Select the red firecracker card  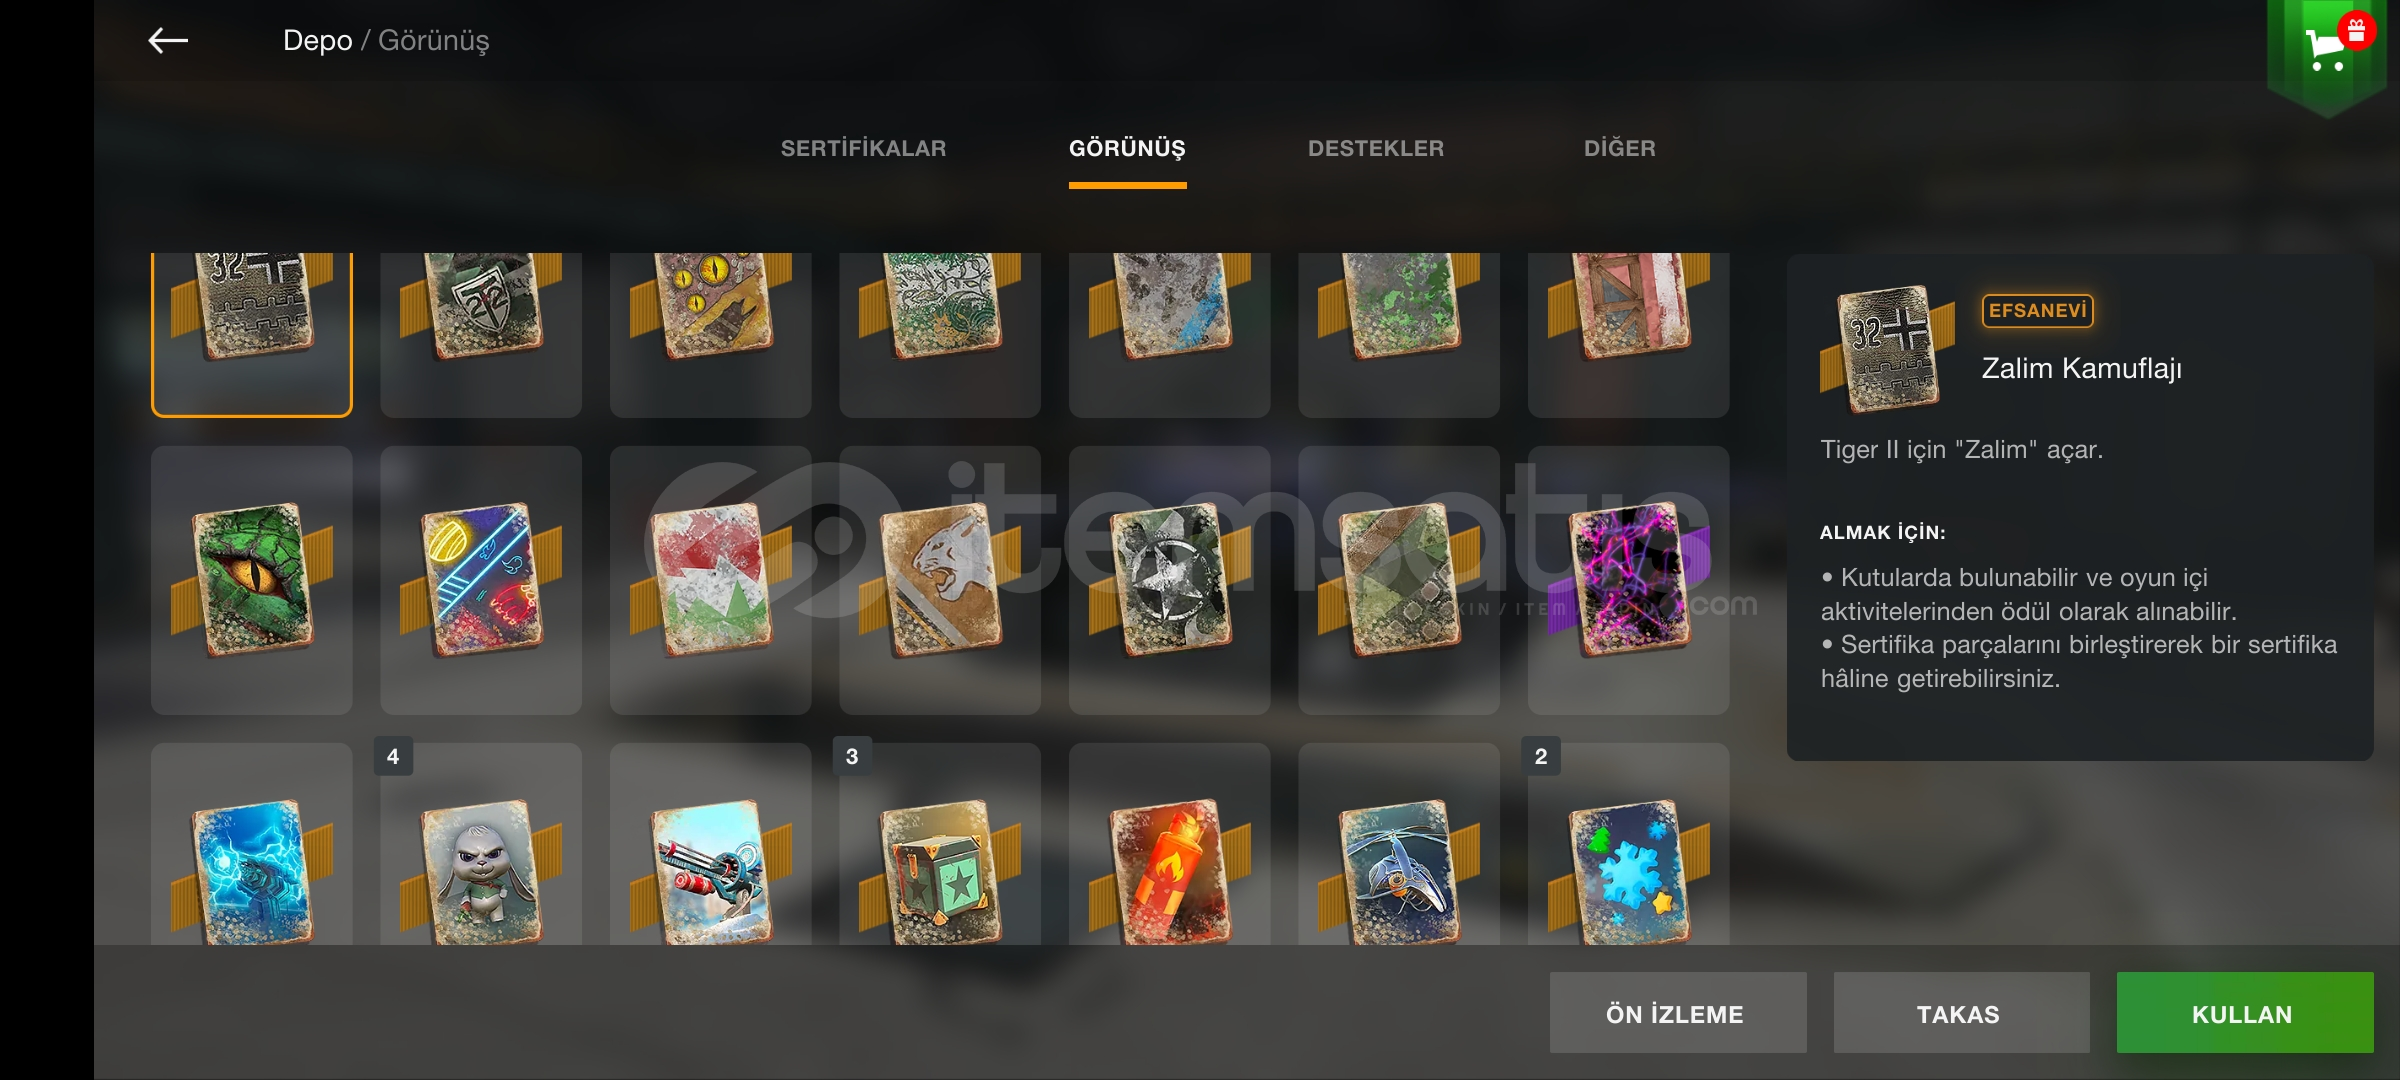(1170, 845)
